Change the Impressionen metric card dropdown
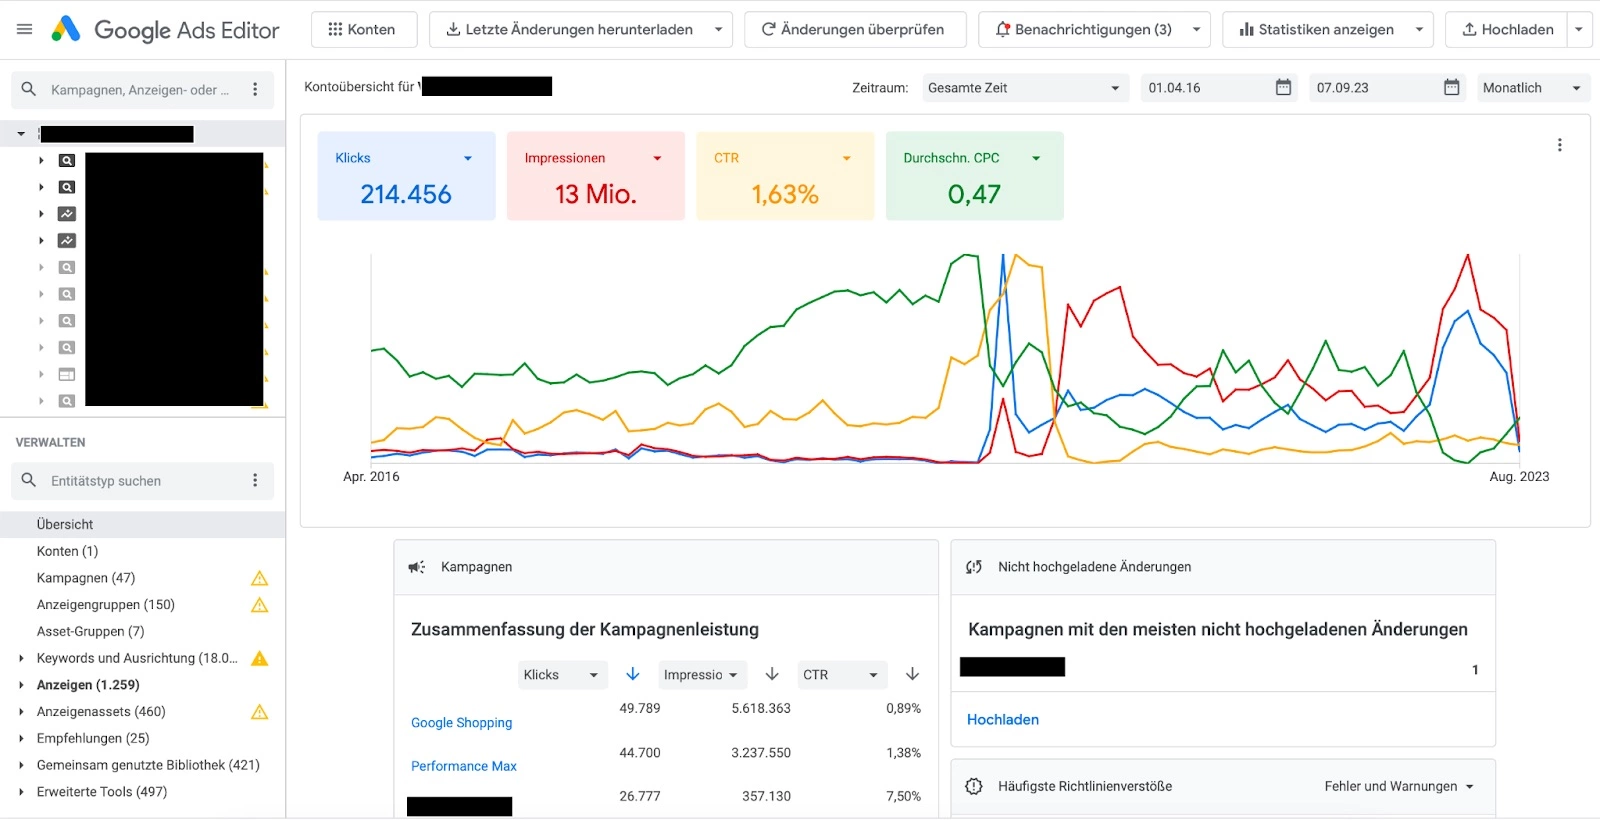Screen dimensions: 1600x820 point(657,158)
